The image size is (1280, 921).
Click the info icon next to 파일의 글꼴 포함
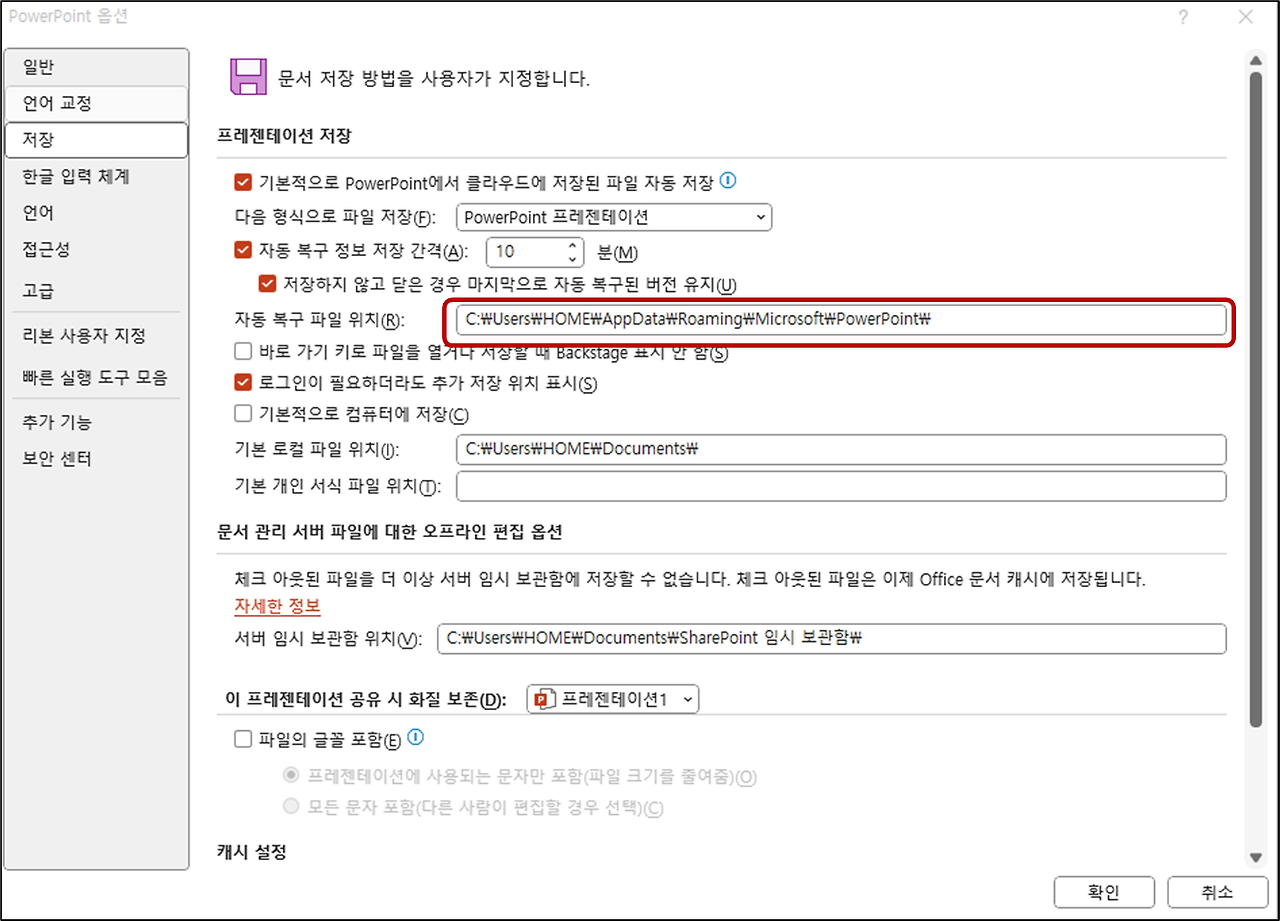pyautogui.click(x=417, y=738)
